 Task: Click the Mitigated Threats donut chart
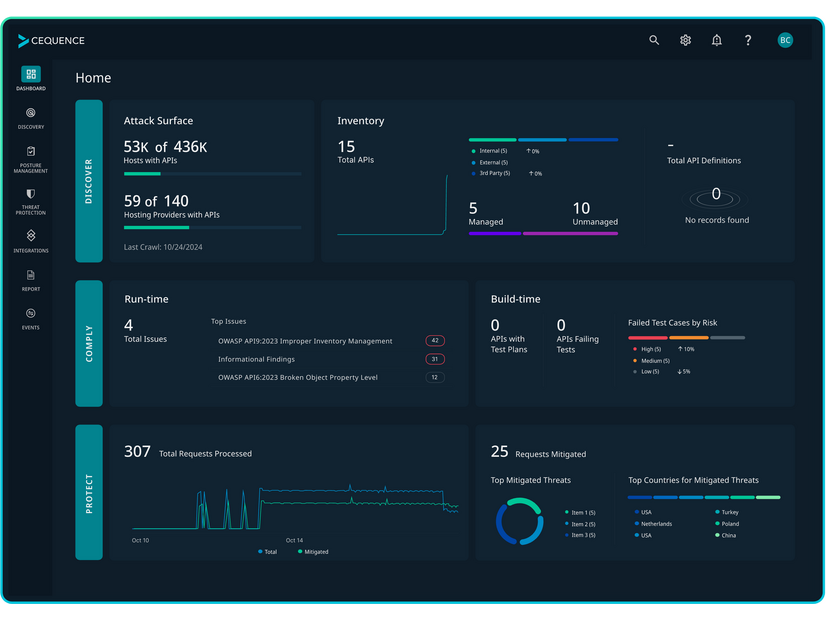point(519,522)
